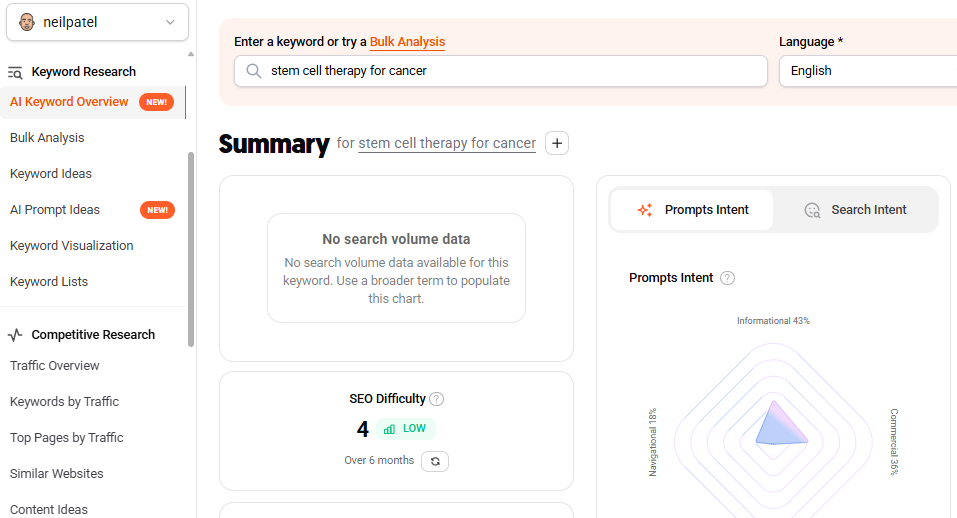Click the Prompts Intent help question mark

point(727,278)
